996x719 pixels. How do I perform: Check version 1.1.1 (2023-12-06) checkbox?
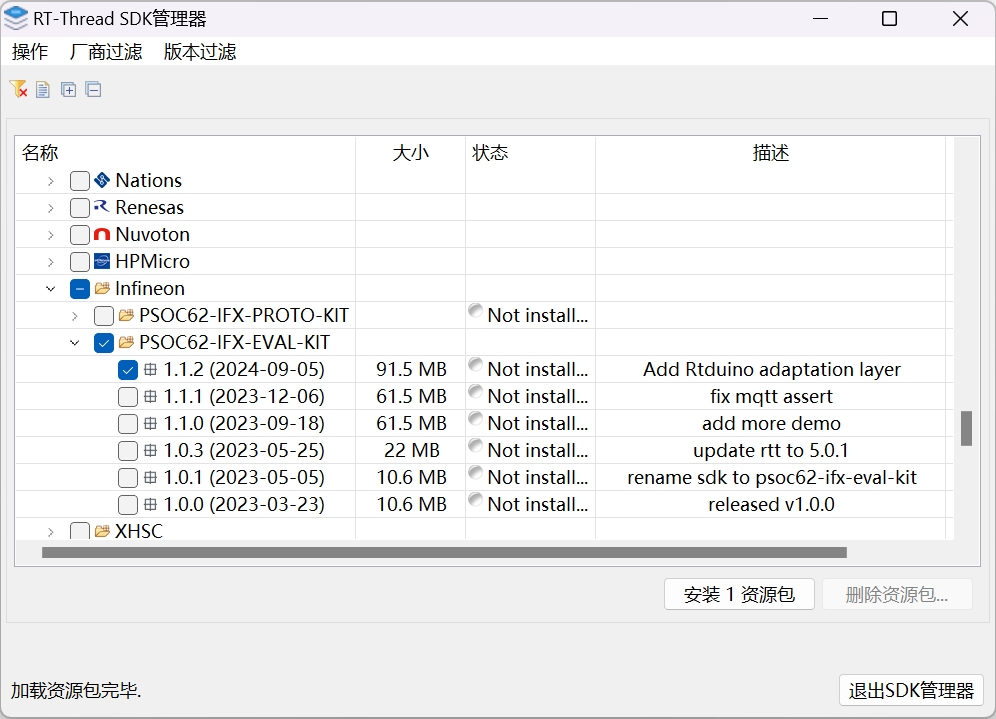tap(128, 397)
